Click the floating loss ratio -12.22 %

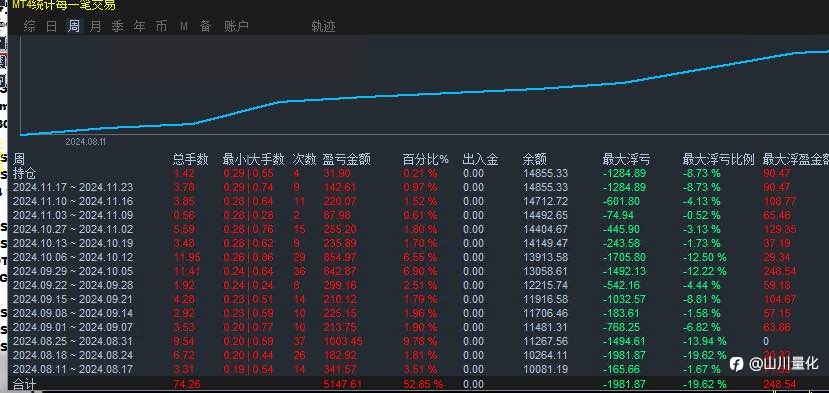(705, 271)
